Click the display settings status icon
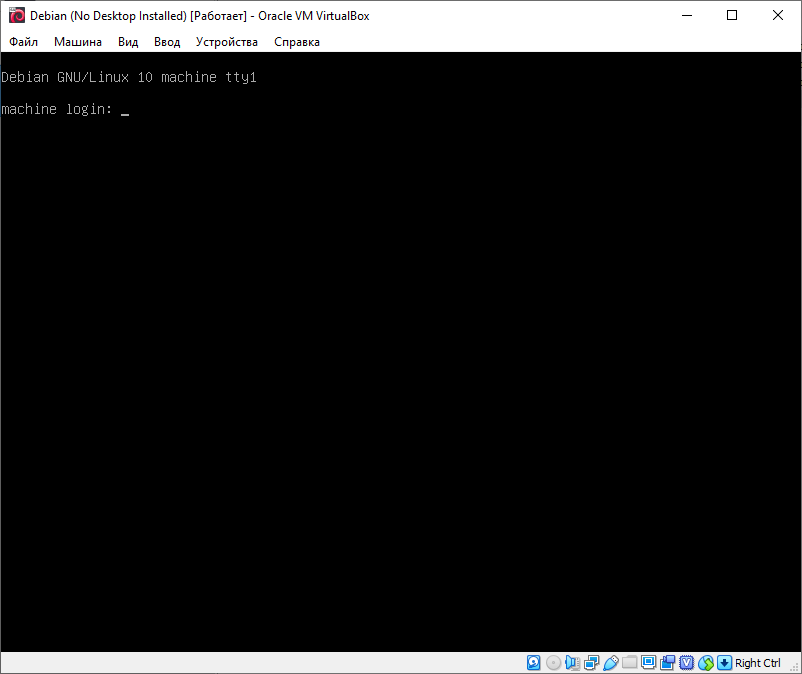Viewport: 802px width, 674px height. (x=648, y=663)
